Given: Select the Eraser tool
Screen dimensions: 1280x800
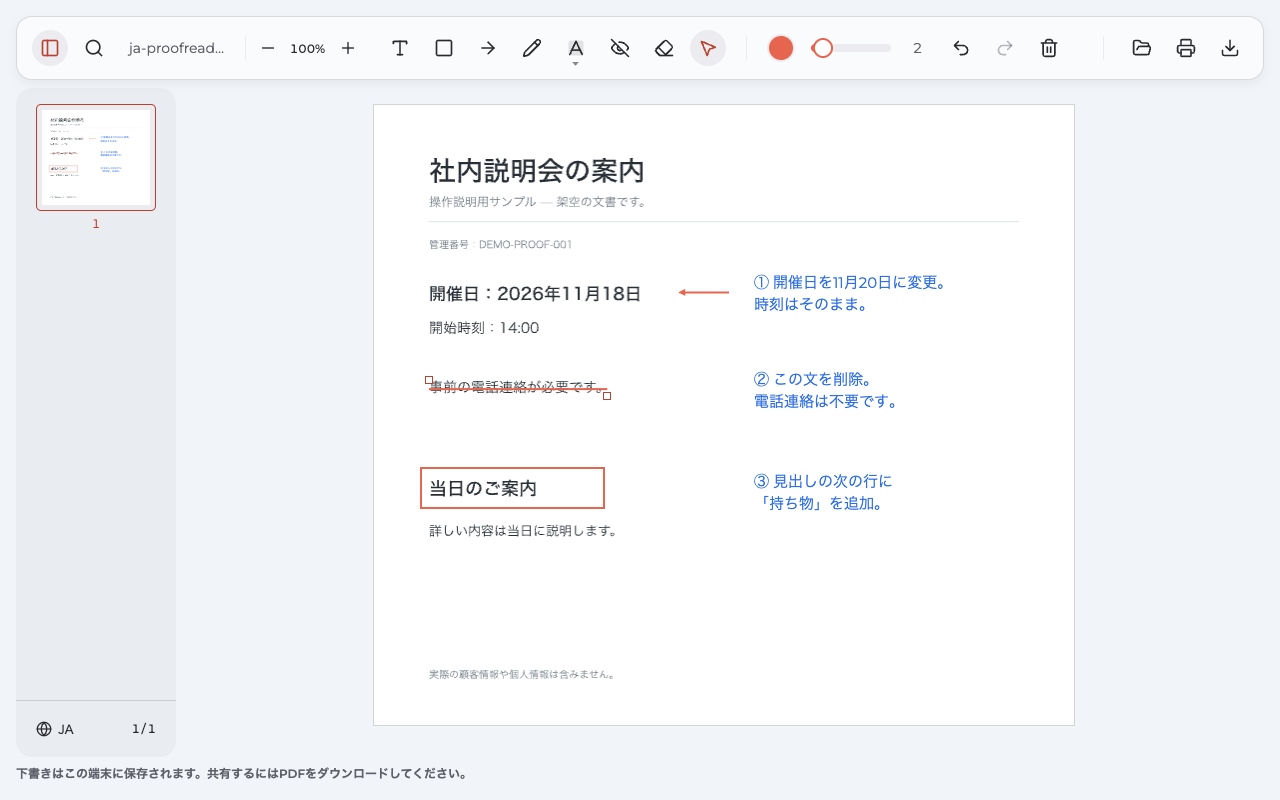Looking at the screenshot, I should pos(664,48).
